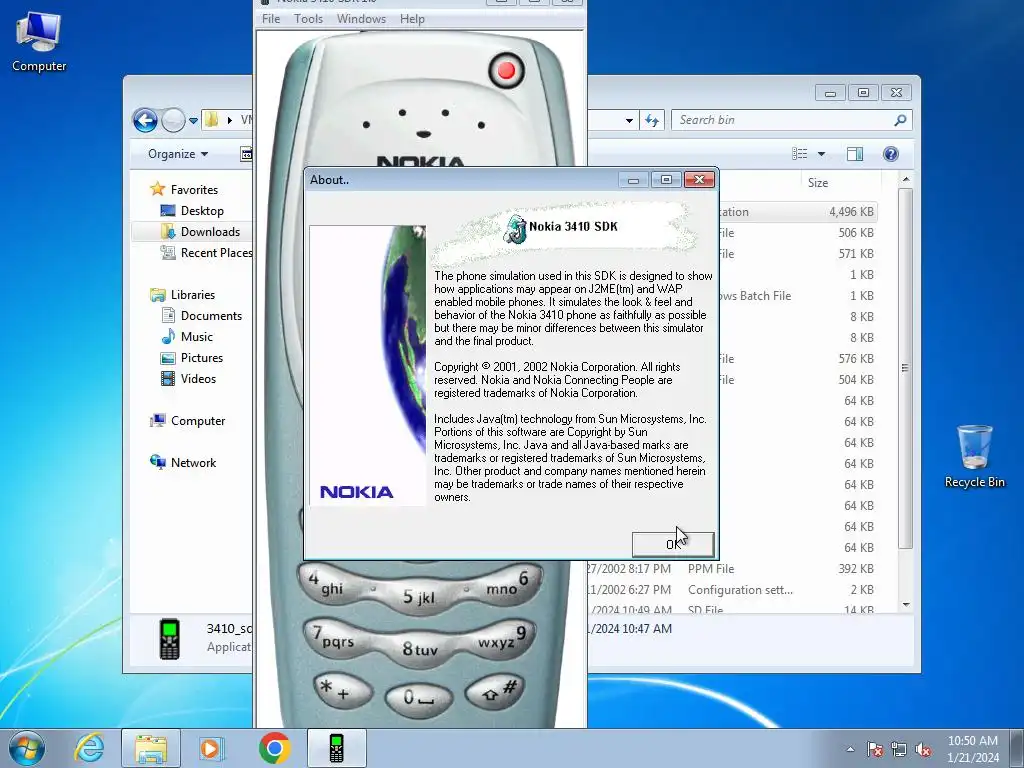
Task: Open Downloads in navigation pane
Action: click(x=210, y=232)
